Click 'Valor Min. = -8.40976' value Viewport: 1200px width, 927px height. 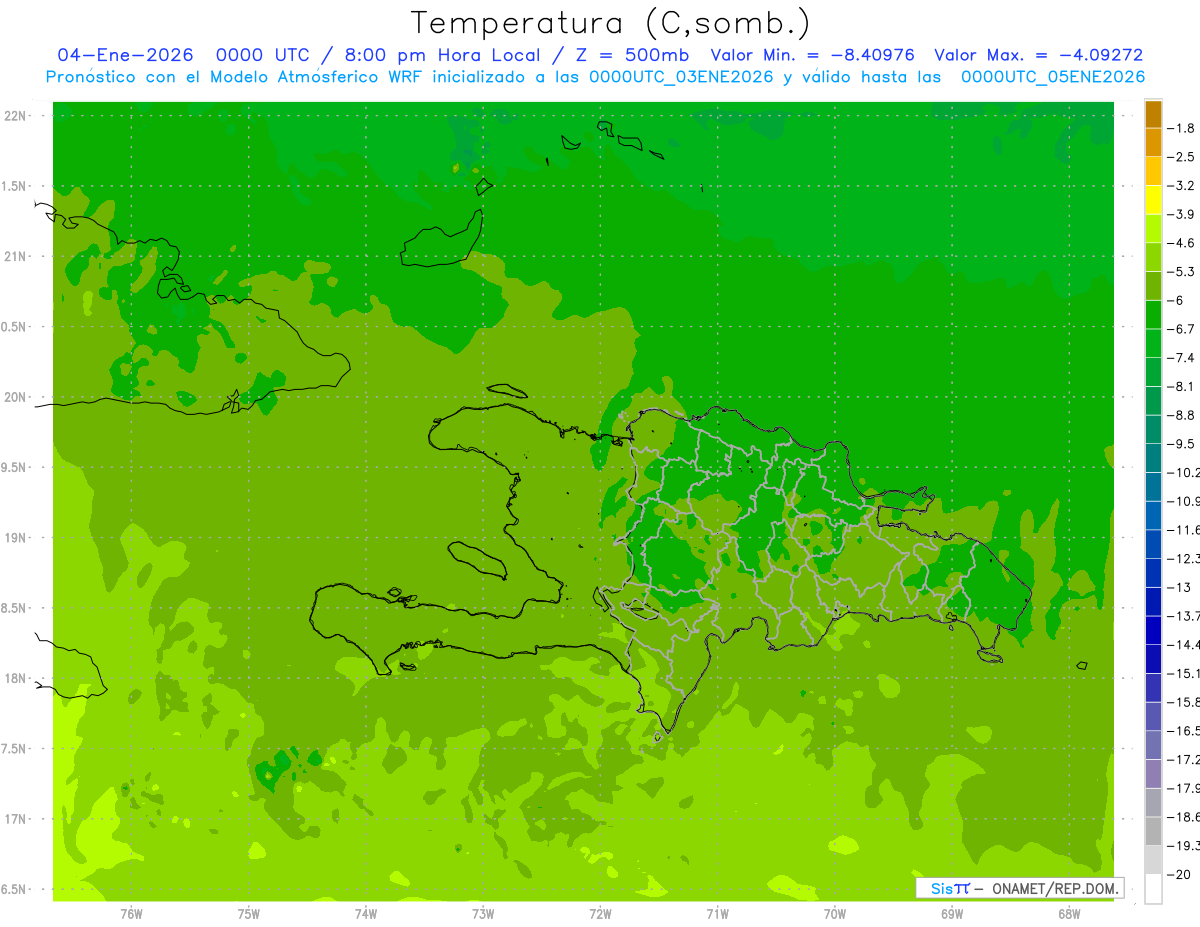(x=812, y=55)
